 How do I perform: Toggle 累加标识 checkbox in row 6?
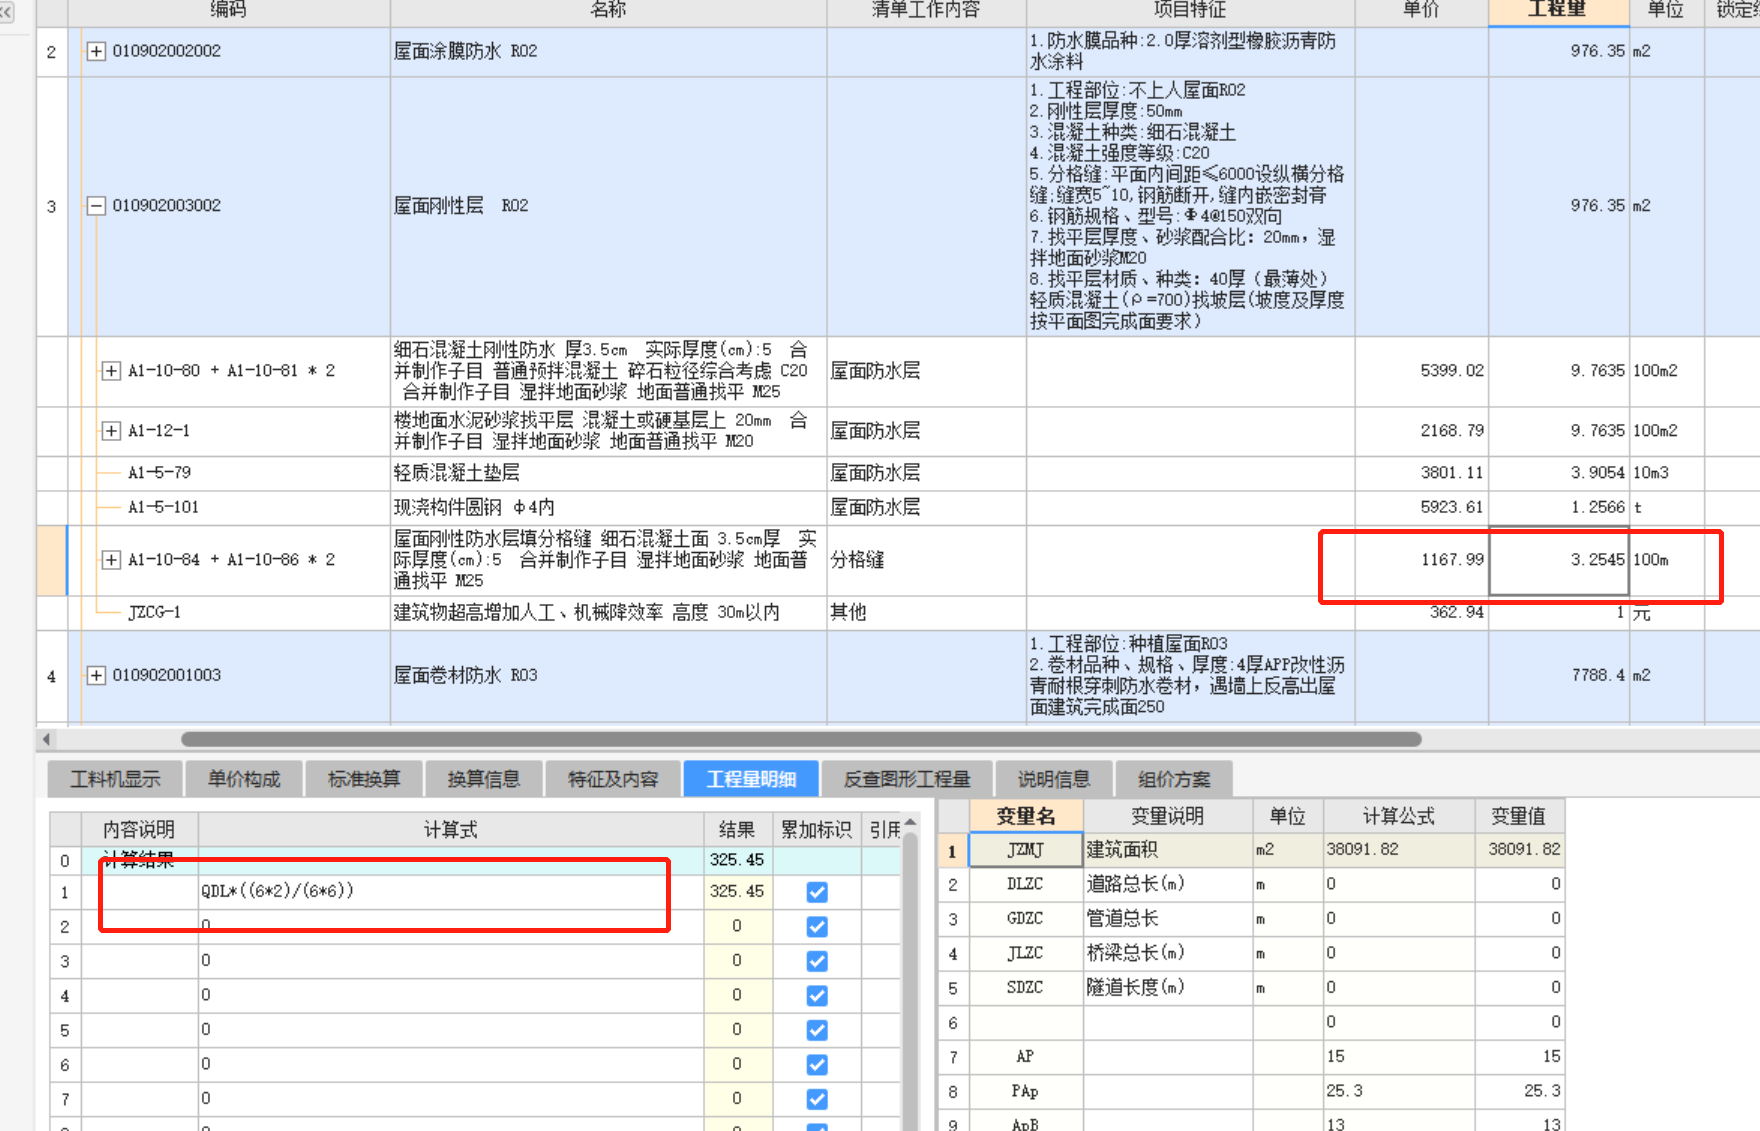817,1065
